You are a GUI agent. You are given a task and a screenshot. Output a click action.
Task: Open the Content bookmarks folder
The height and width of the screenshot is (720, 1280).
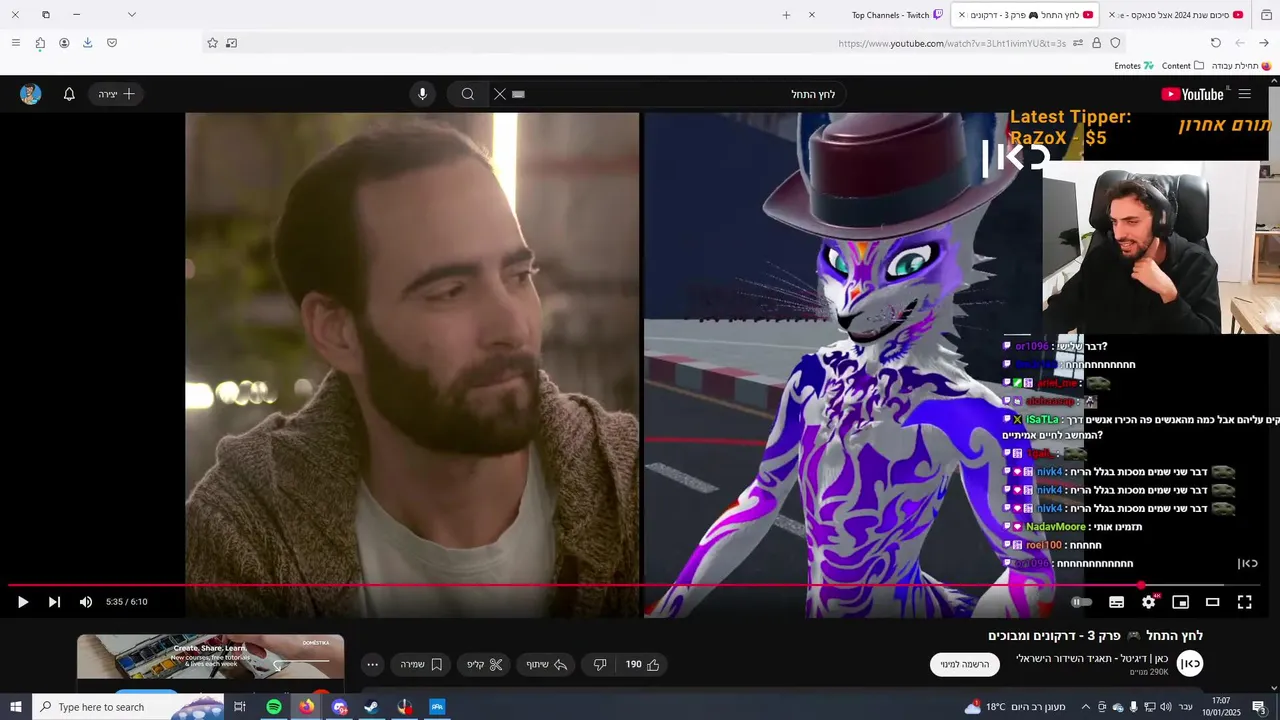click(1182, 66)
